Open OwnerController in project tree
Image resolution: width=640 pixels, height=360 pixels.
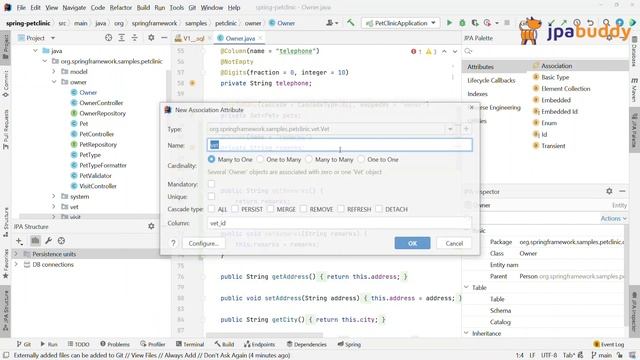[101, 103]
